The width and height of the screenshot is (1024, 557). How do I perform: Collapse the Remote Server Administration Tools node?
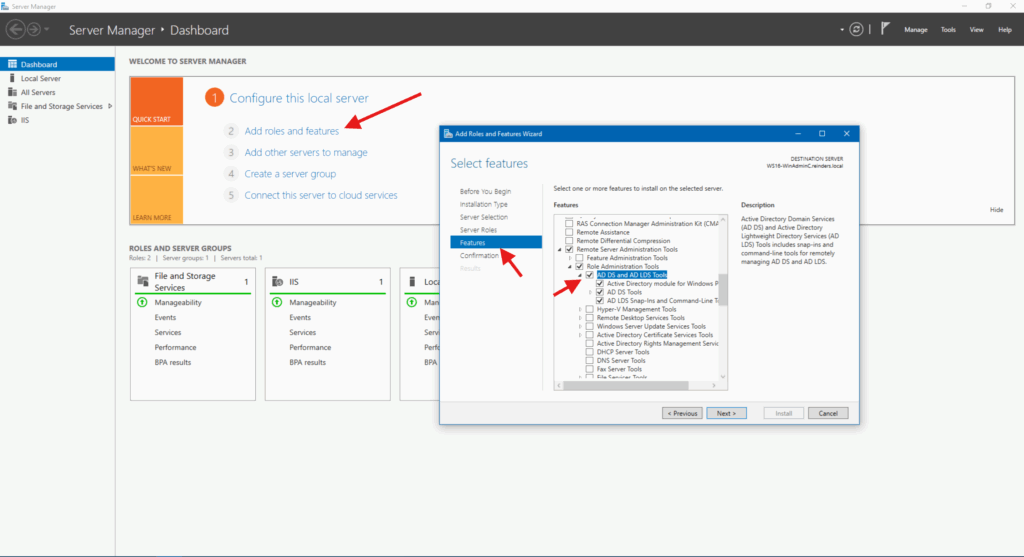coord(559,249)
